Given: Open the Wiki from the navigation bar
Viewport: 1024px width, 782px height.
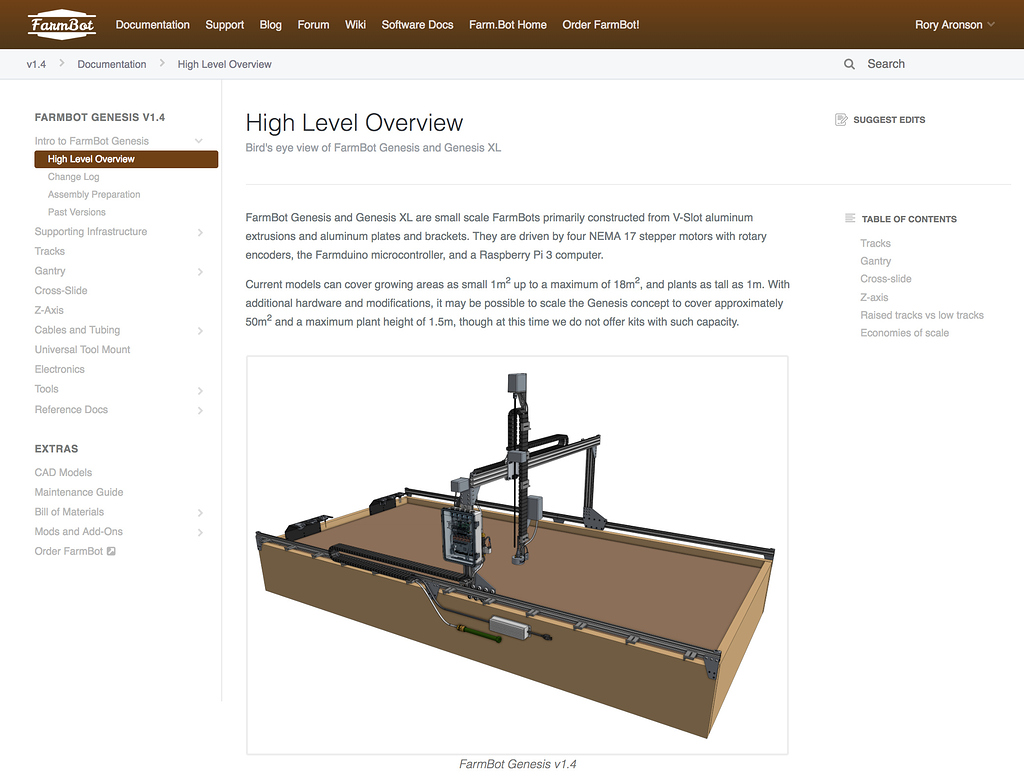Looking at the screenshot, I should (355, 24).
